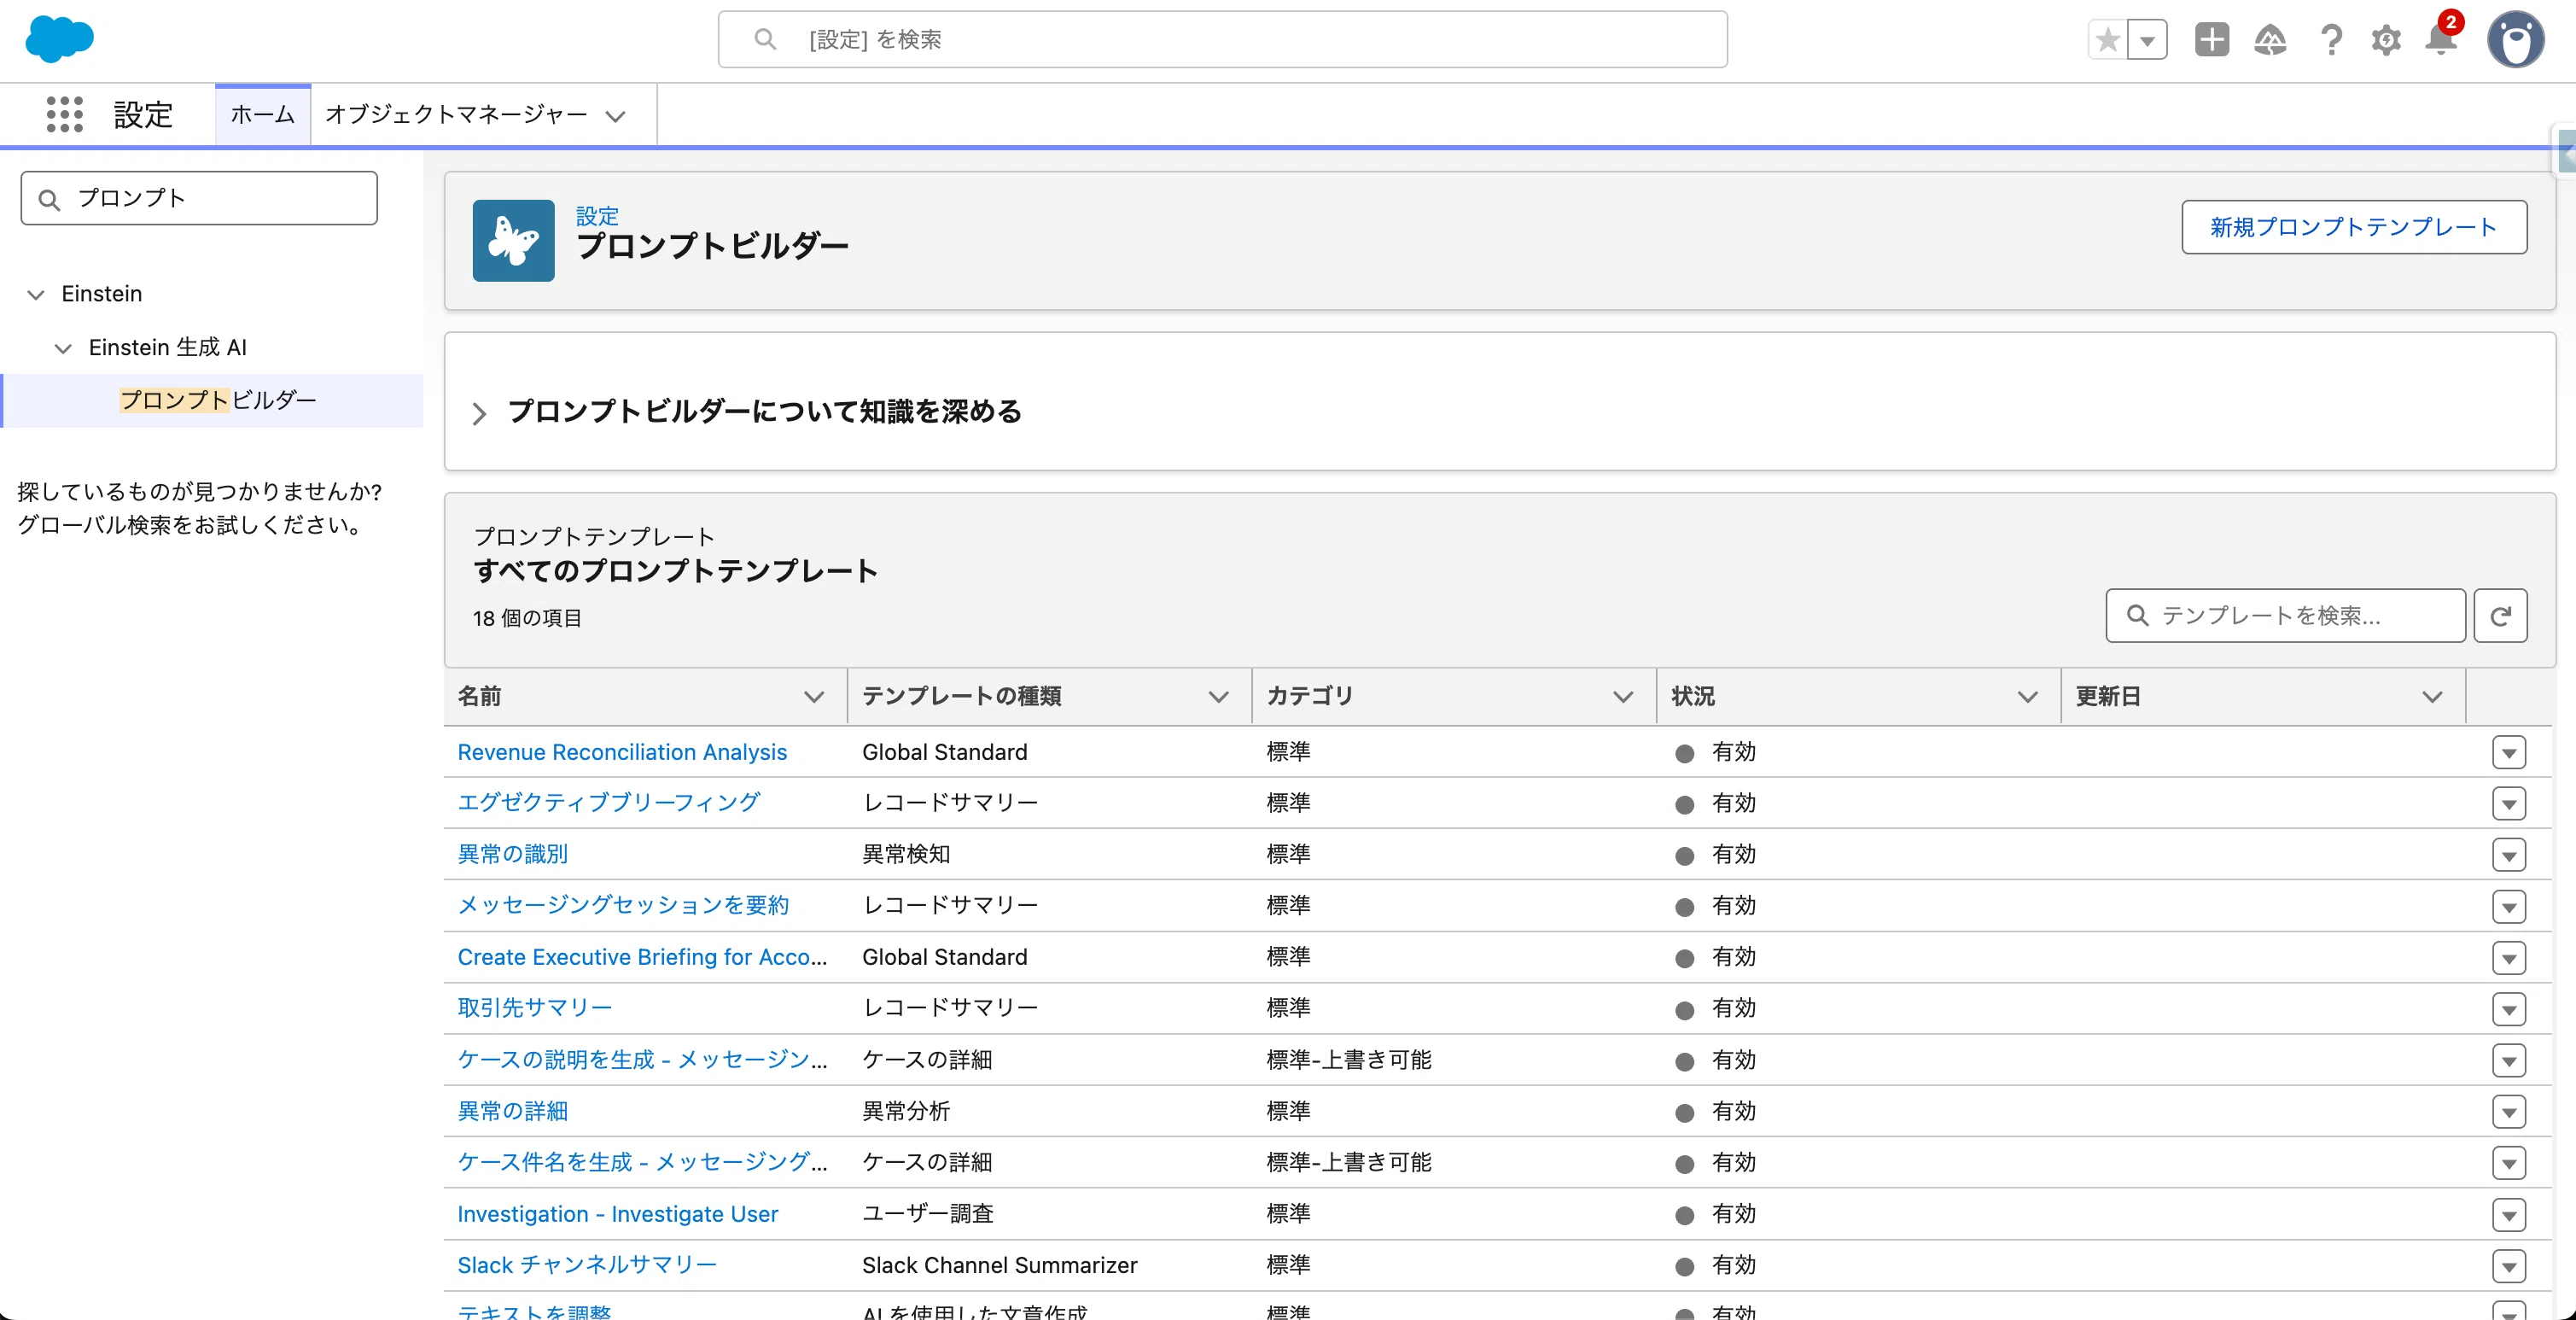Viewport: 2576px width, 1320px height.
Task: Open the setup gear menu
Action: click(x=2386, y=40)
